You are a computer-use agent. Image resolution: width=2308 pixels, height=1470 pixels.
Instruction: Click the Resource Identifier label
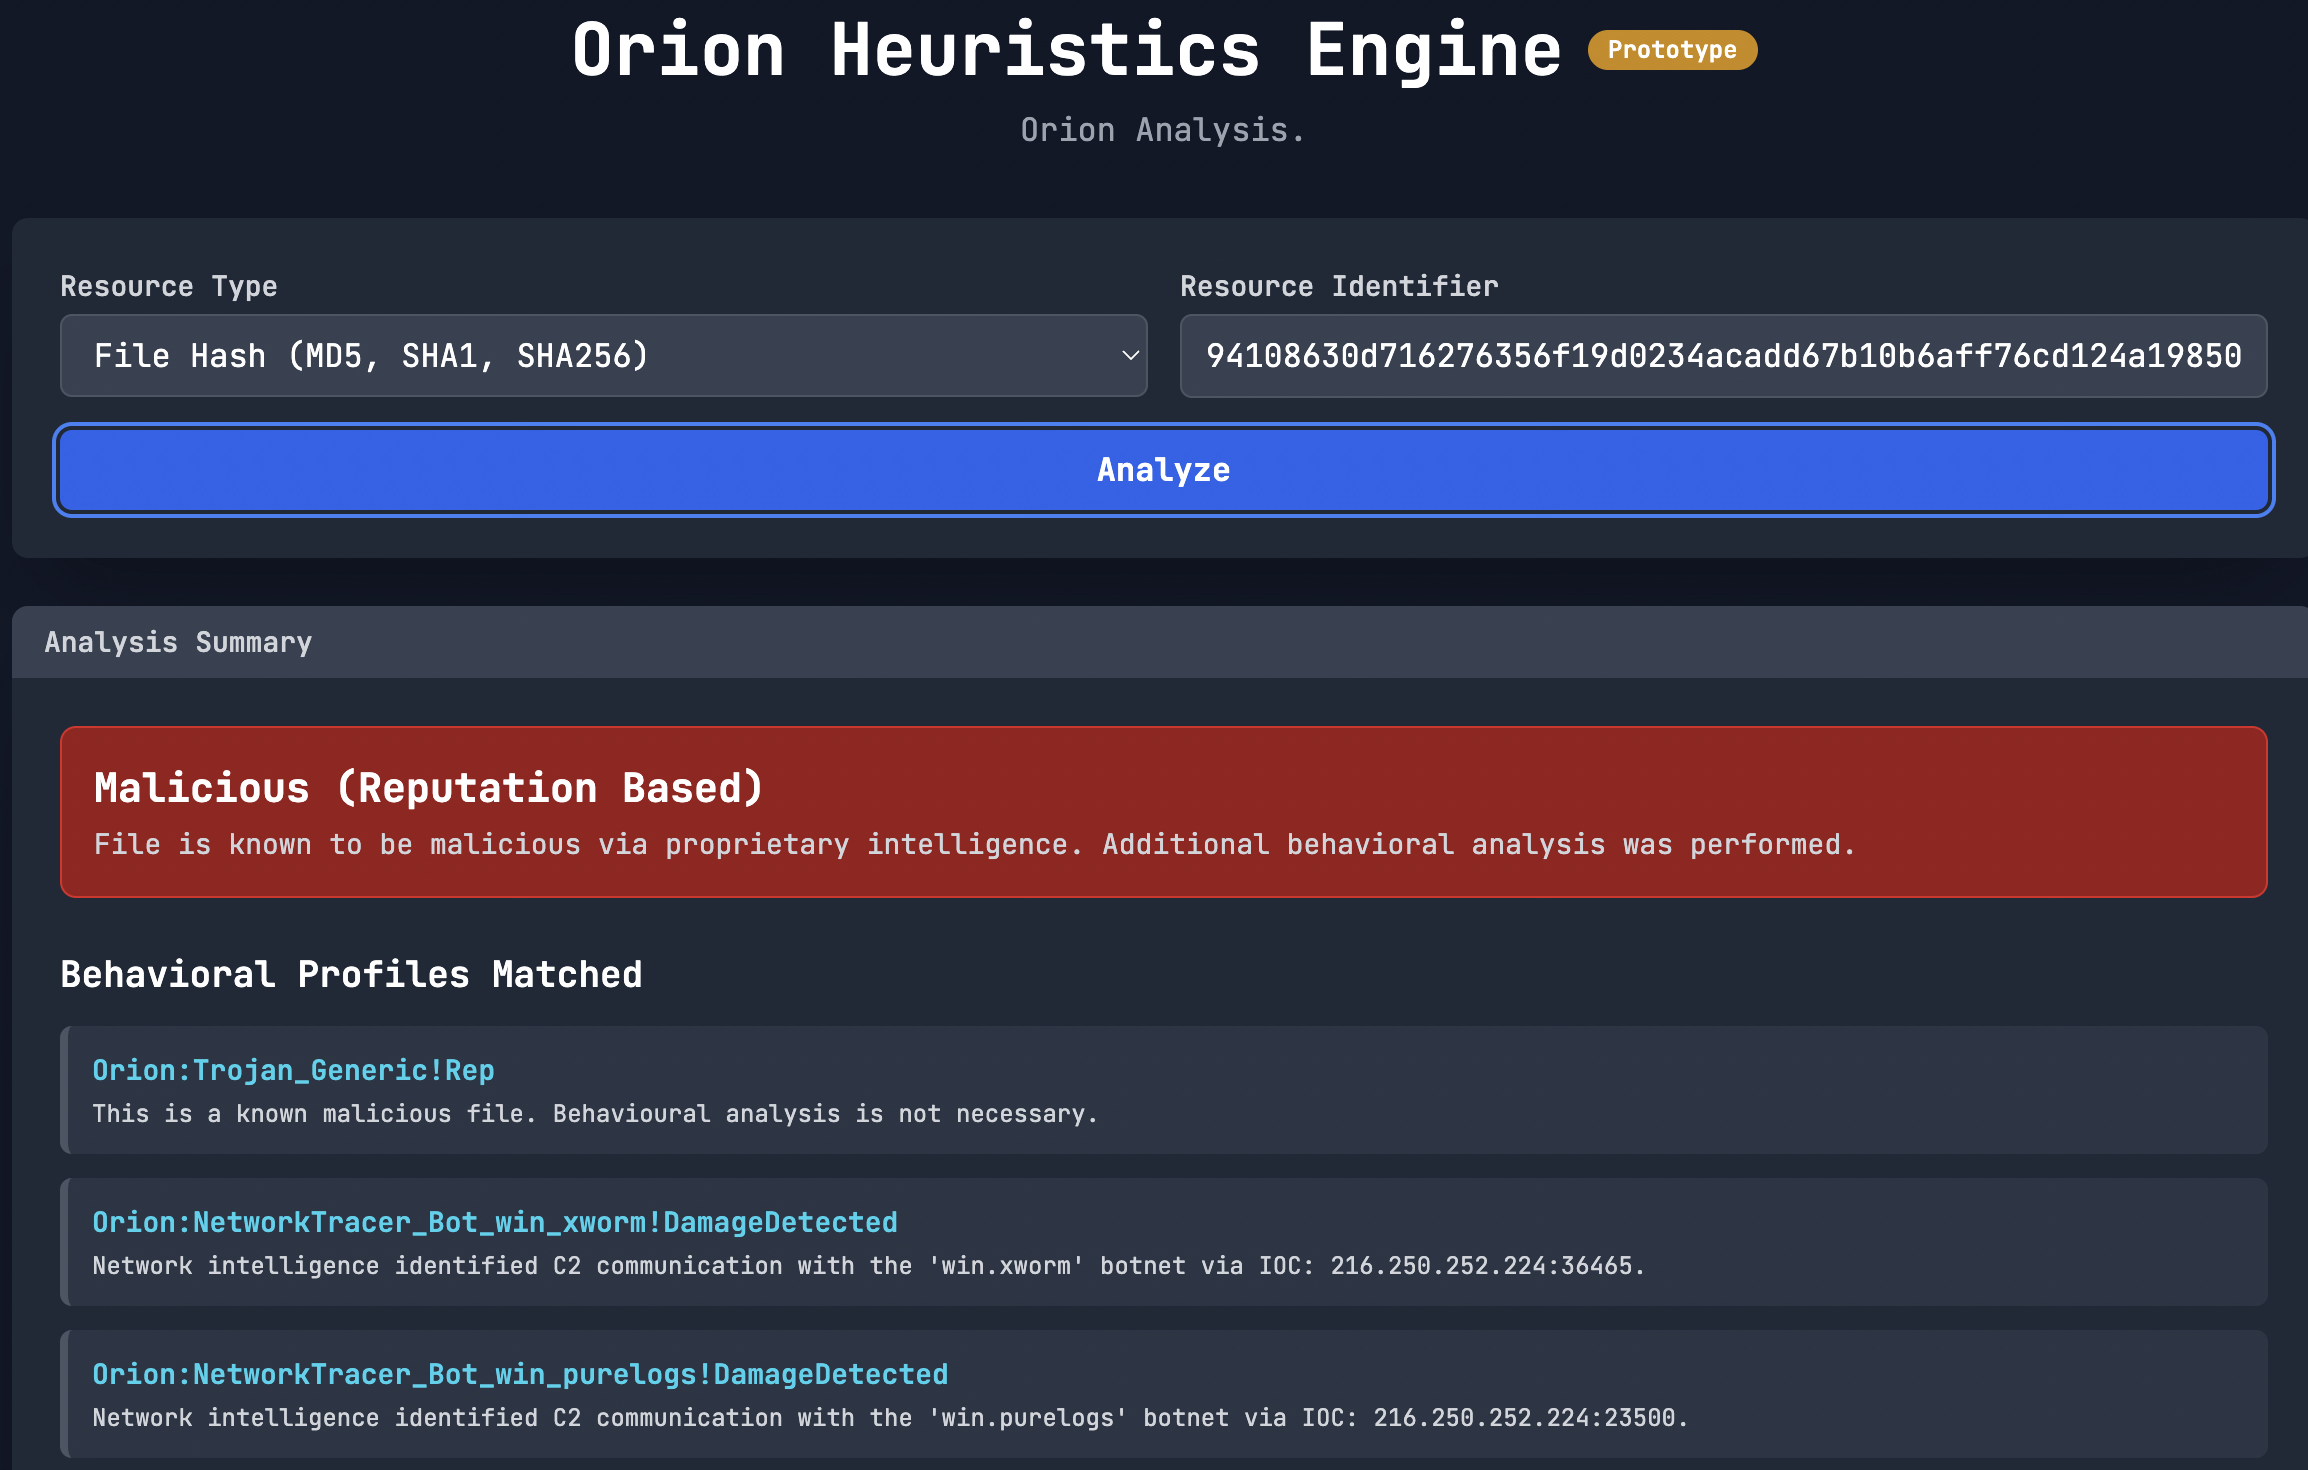[x=1338, y=286]
